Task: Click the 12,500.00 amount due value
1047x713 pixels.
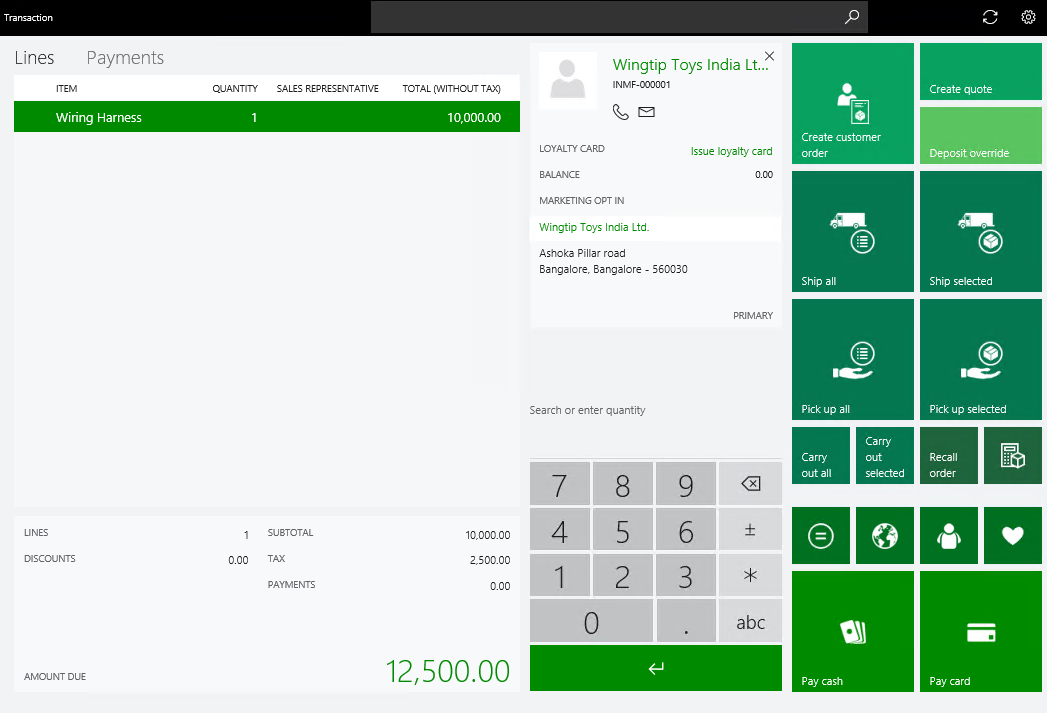Action: (x=447, y=671)
